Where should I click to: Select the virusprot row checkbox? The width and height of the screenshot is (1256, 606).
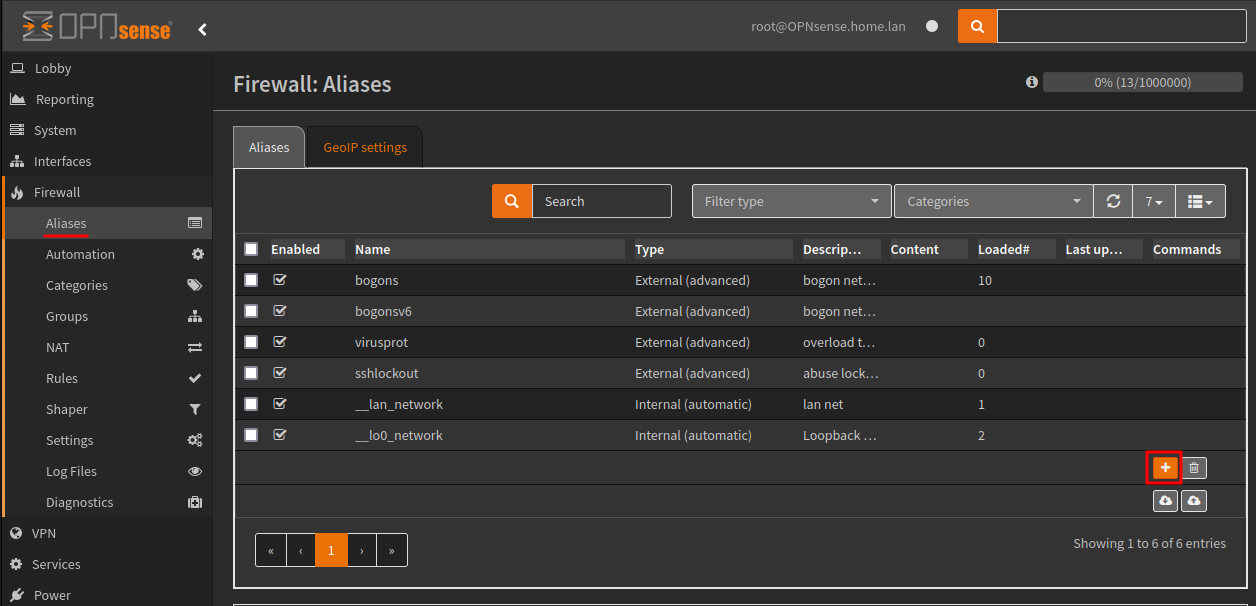click(x=251, y=342)
